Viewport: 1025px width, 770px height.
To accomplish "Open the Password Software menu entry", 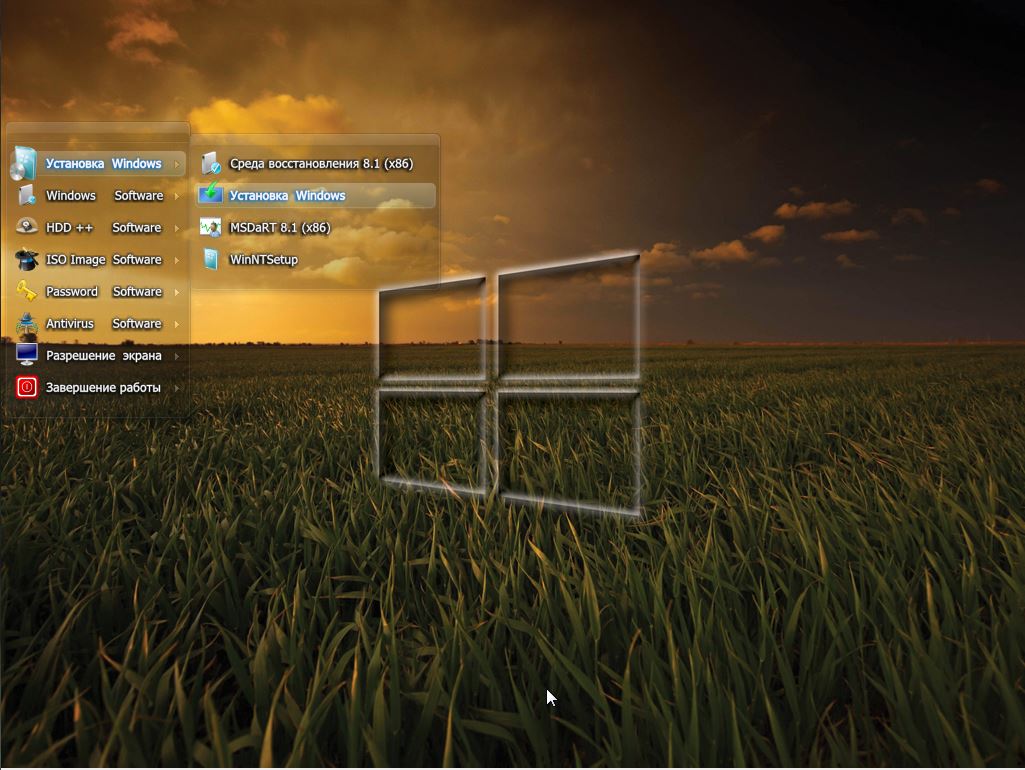I will (98, 292).
